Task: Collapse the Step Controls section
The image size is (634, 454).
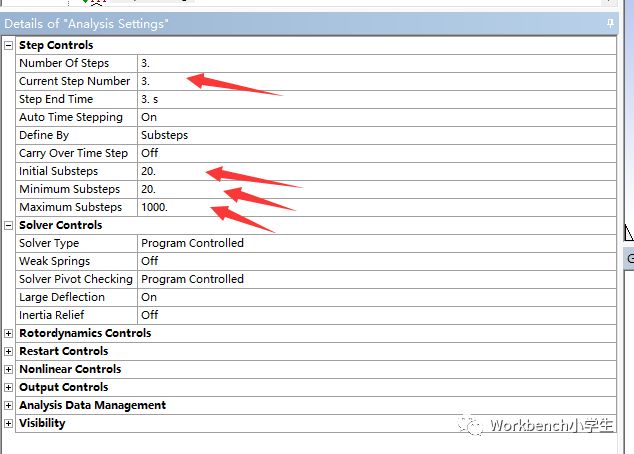Action: 8,45
